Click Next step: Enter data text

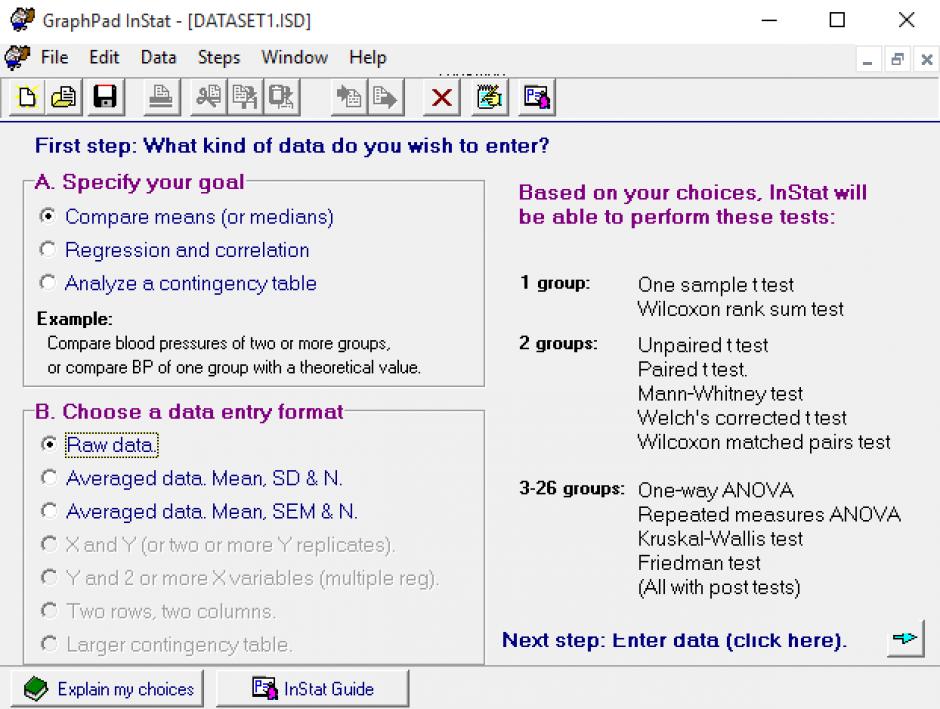click(674, 640)
